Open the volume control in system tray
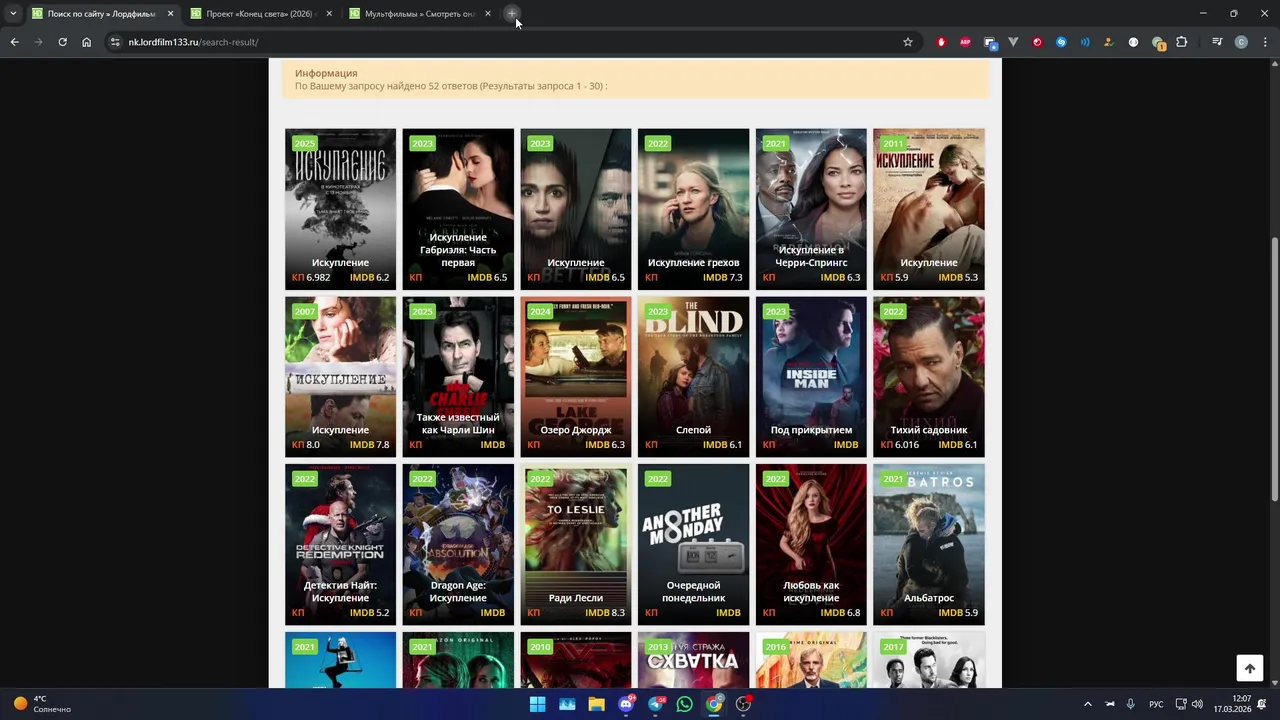1280x720 pixels. point(1199,704)
